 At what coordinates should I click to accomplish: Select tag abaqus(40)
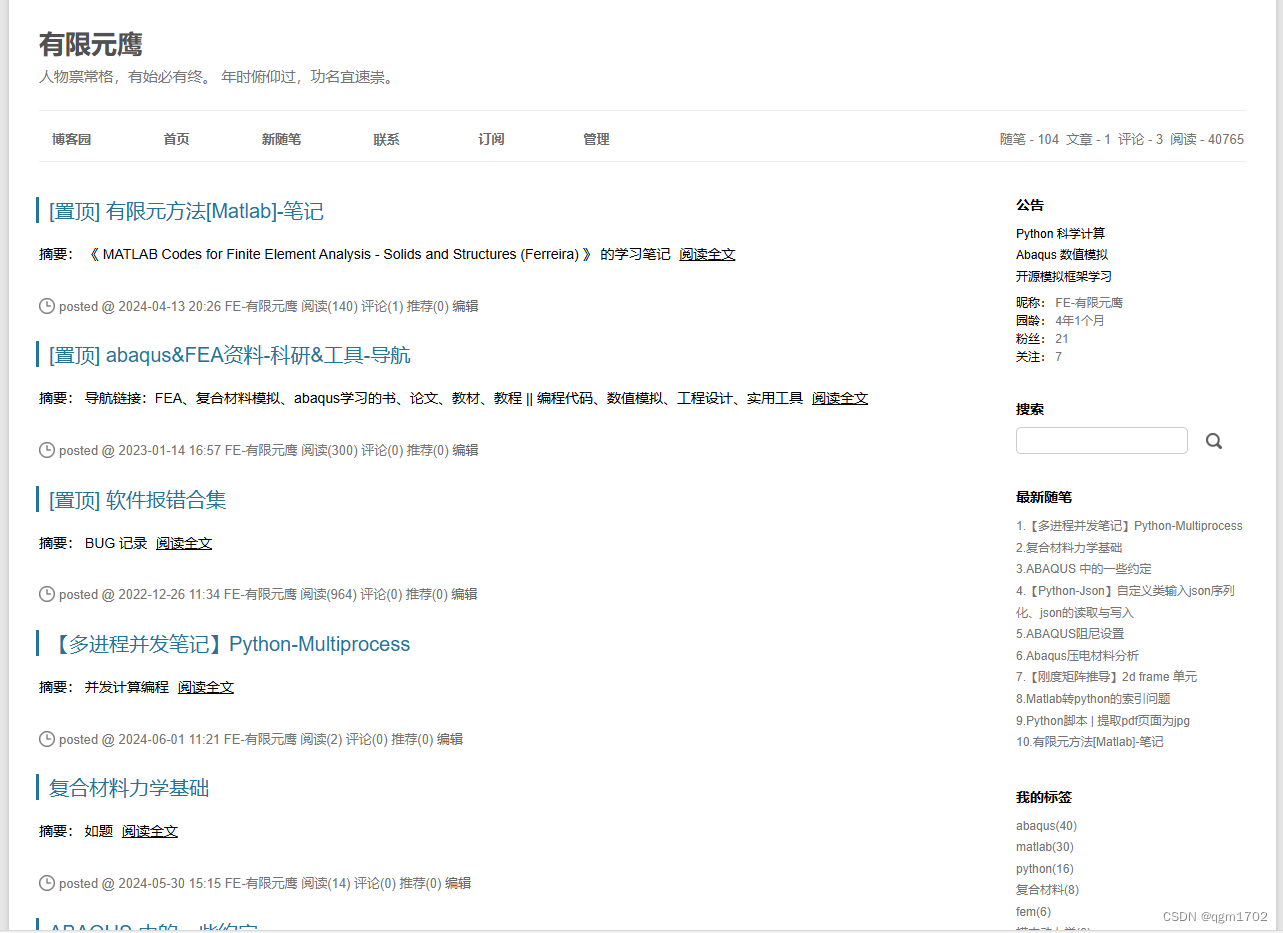point(1046,826)
